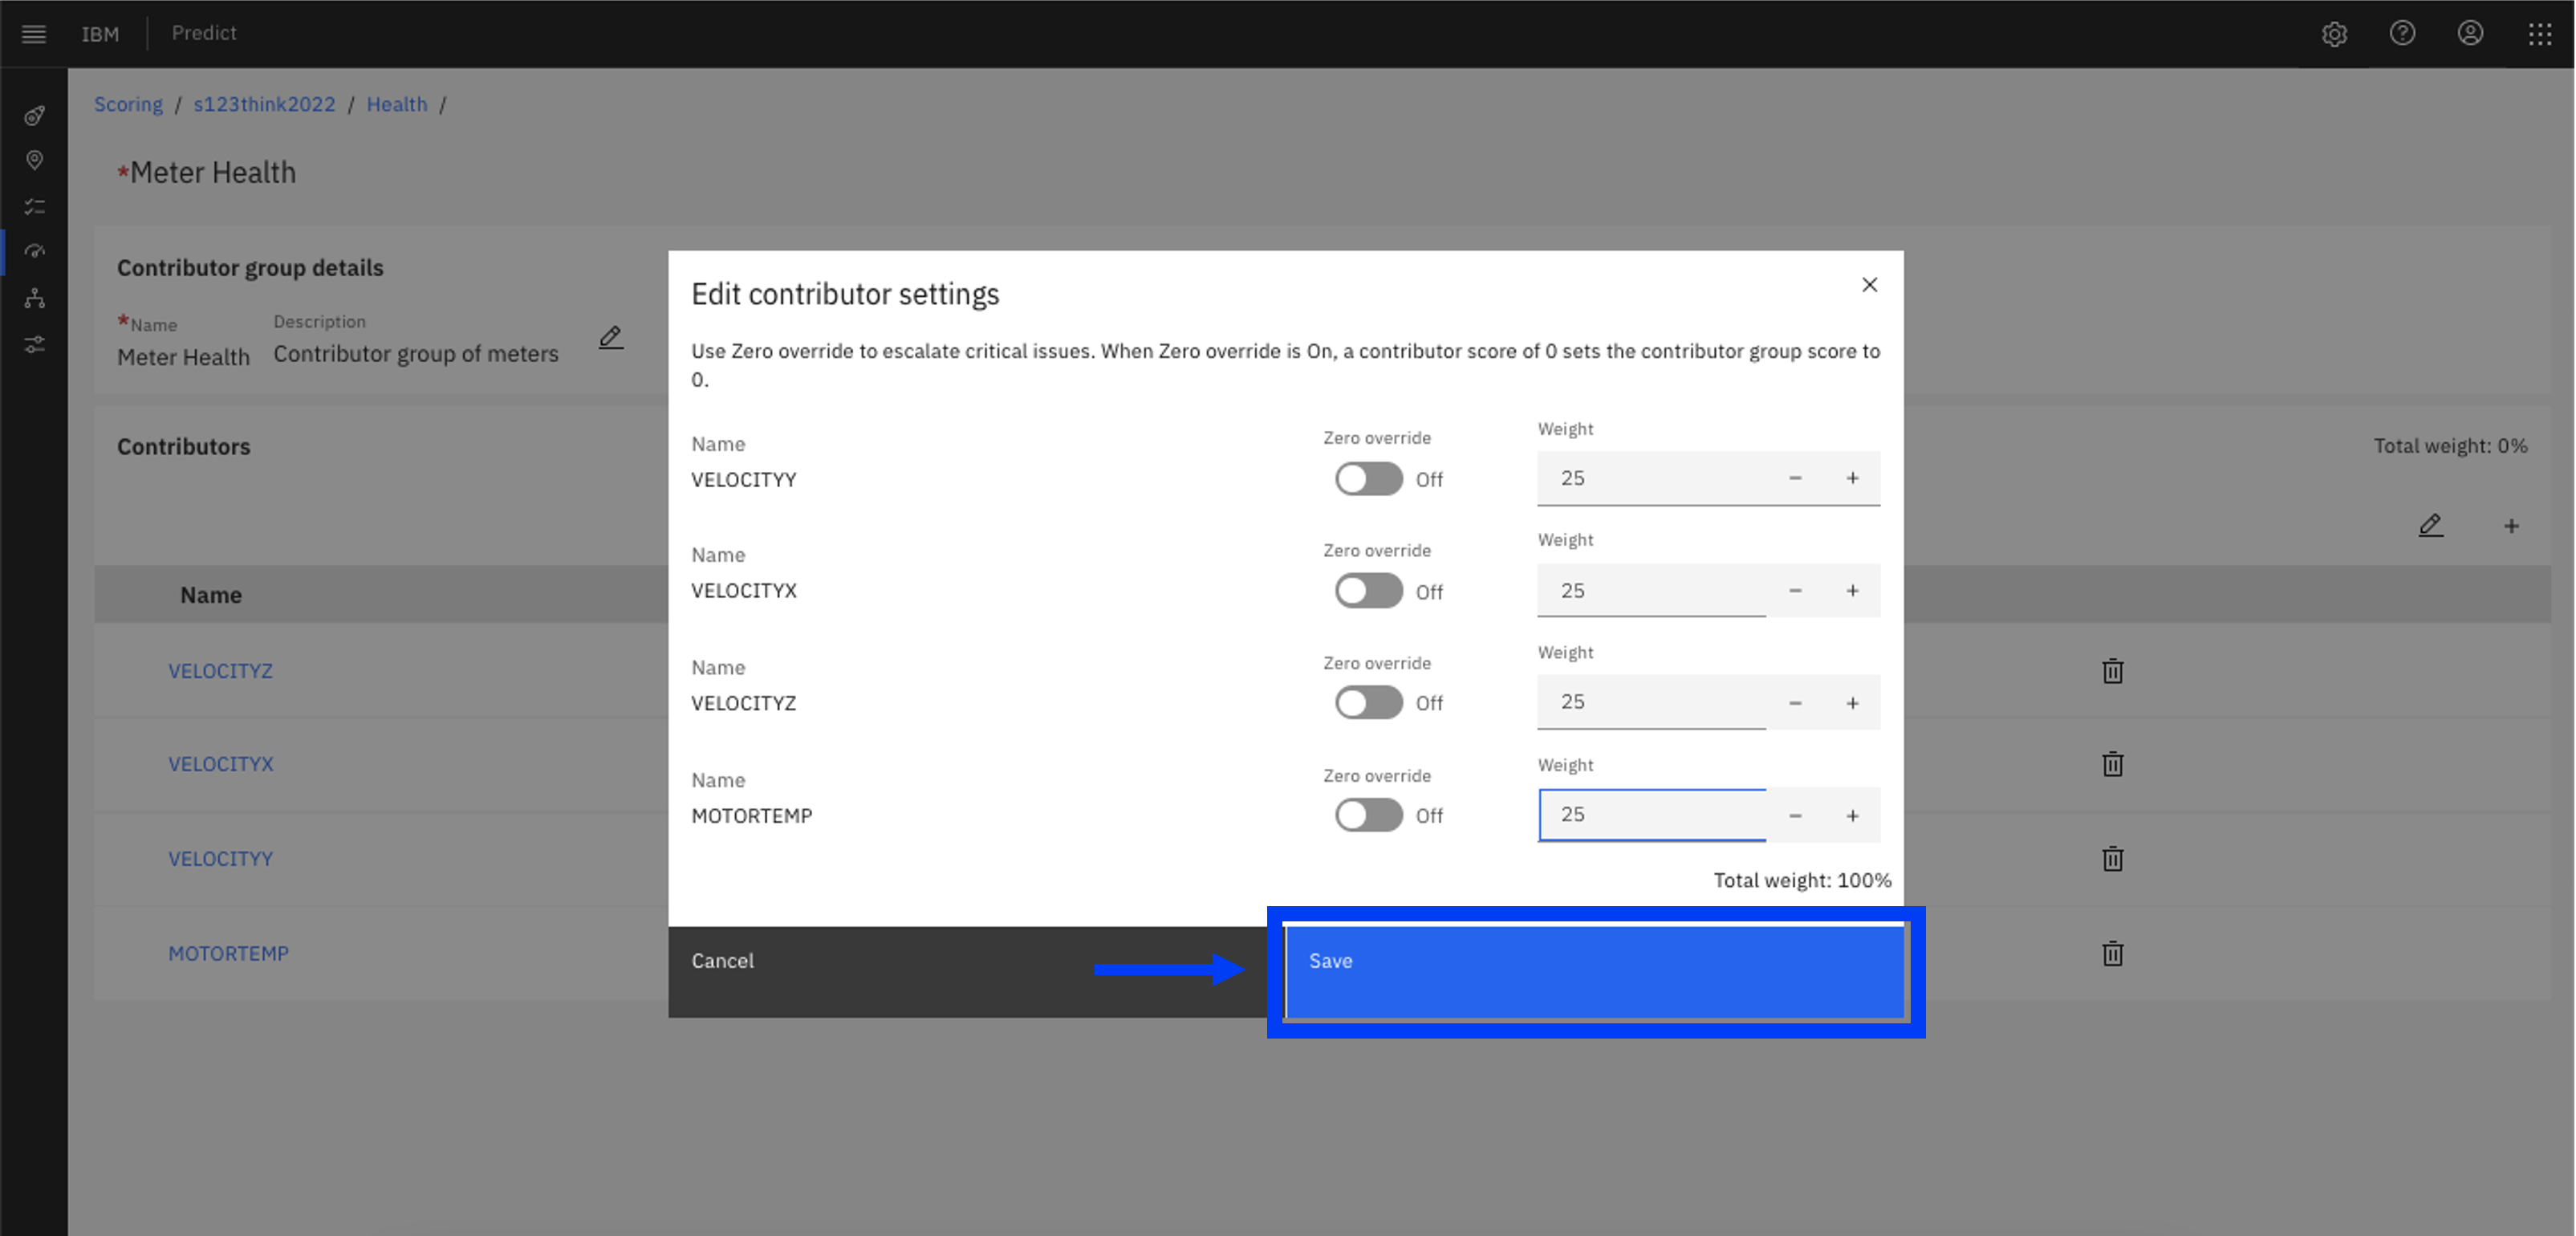Open VELOCITYZ contributor link in table
The height and width of the screenshot is (1236, 2576).
point(220,671)
